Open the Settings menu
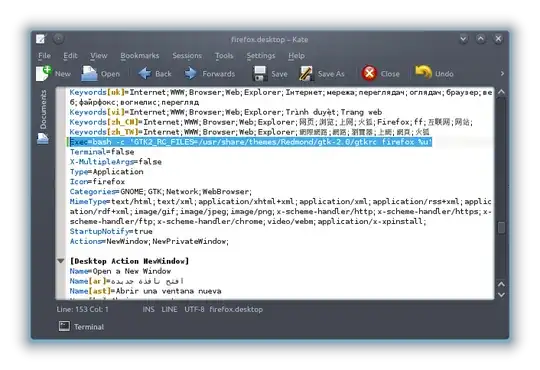This screenshot has width=540, height=370. pyautogui.click(x=261, y=55)
